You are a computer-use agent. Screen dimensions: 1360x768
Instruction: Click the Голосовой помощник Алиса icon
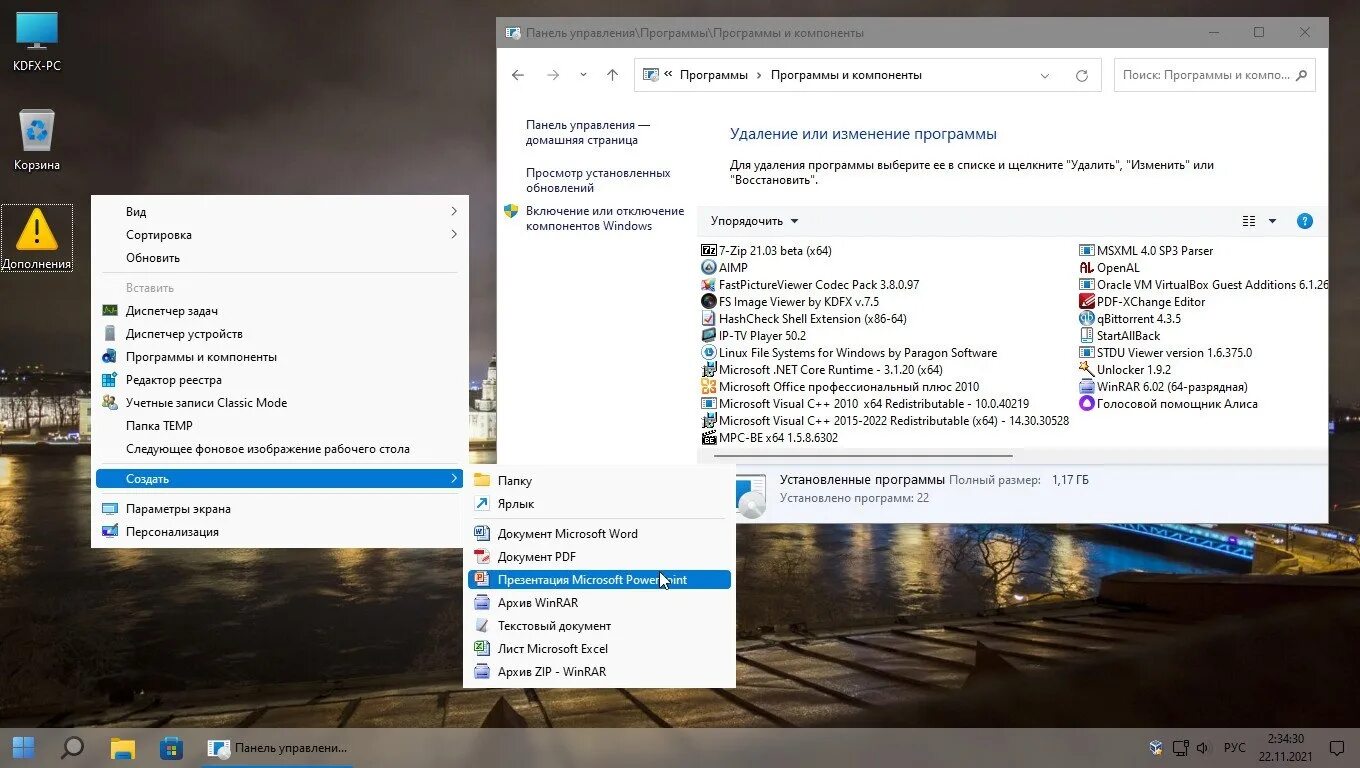click(x=1087, y=404)
